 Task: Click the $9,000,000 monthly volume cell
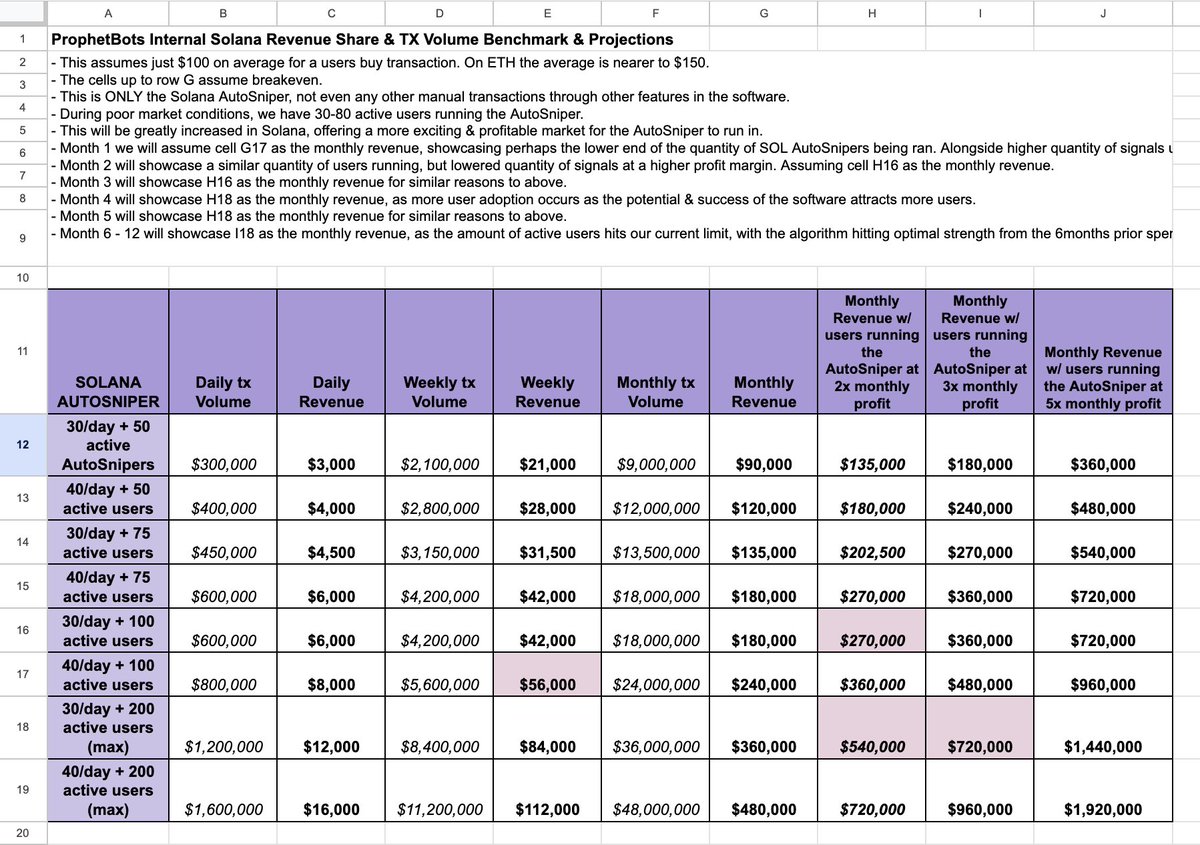pos(656,445)
